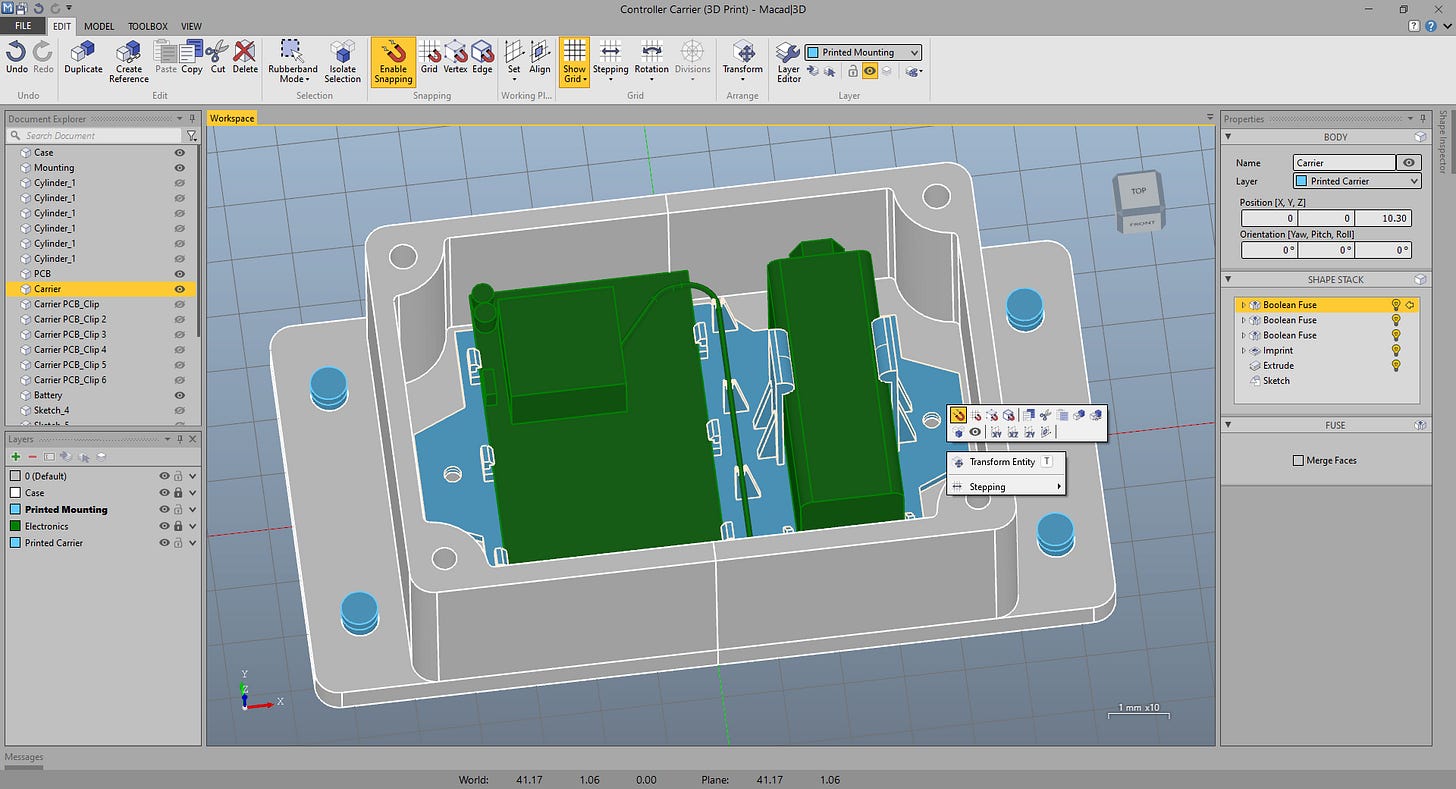Click the Printed Carrier layer color swatch
Image resolution: width=1456 pixels, height=789 pixels.
(x=15, y=543)
